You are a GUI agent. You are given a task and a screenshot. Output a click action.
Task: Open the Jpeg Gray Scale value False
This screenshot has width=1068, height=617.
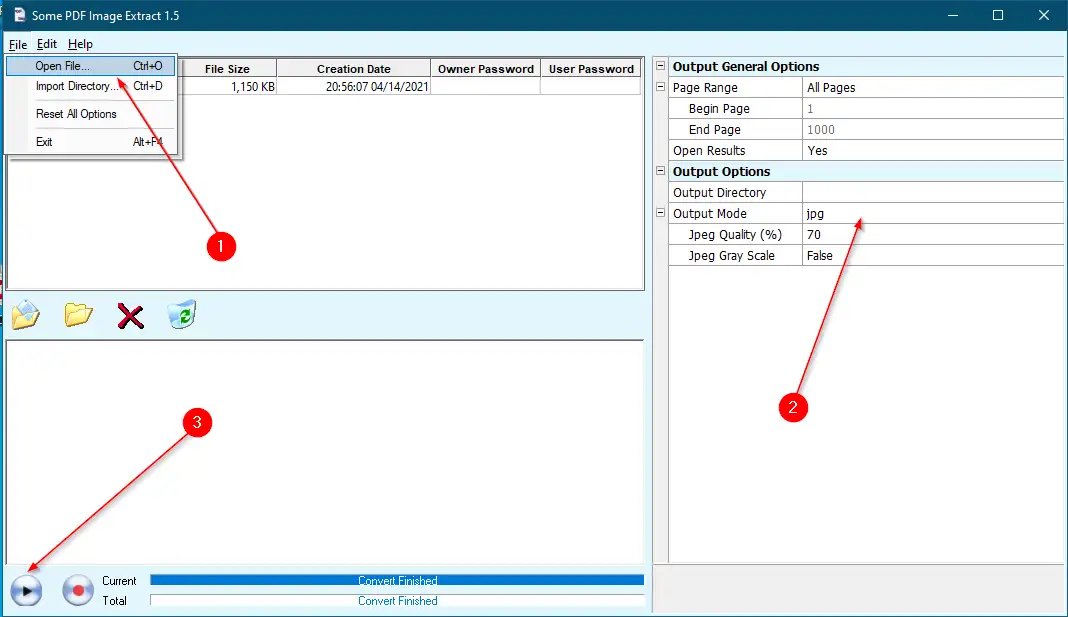(933, 255)
